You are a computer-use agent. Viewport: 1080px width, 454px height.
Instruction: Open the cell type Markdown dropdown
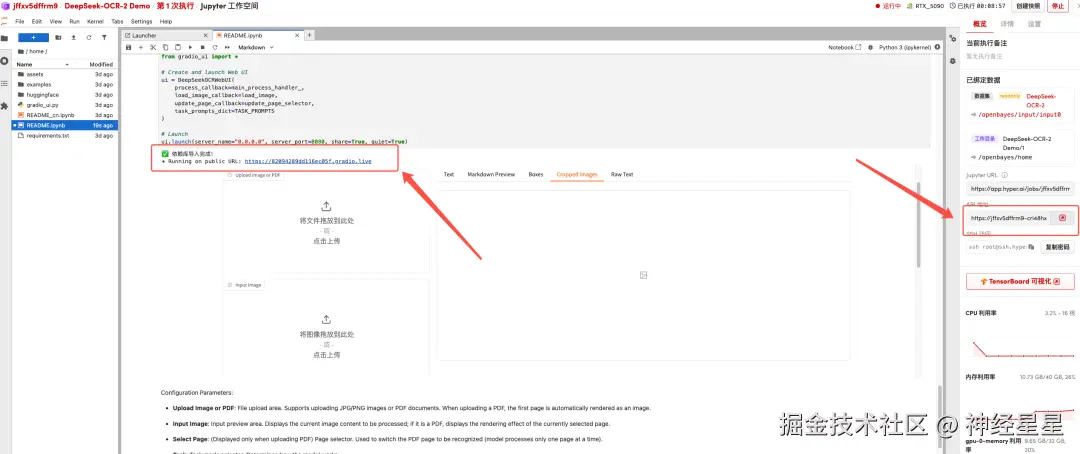pos(256,48)
